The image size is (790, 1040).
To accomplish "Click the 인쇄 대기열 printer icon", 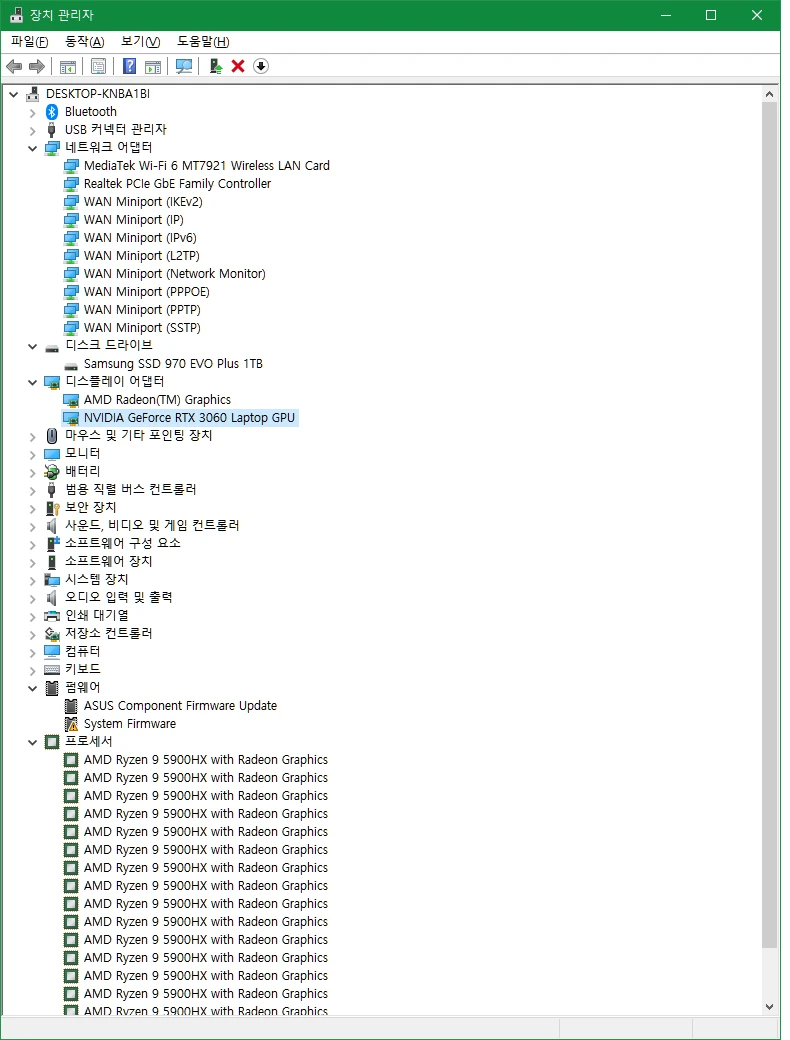I will (52, 616).
